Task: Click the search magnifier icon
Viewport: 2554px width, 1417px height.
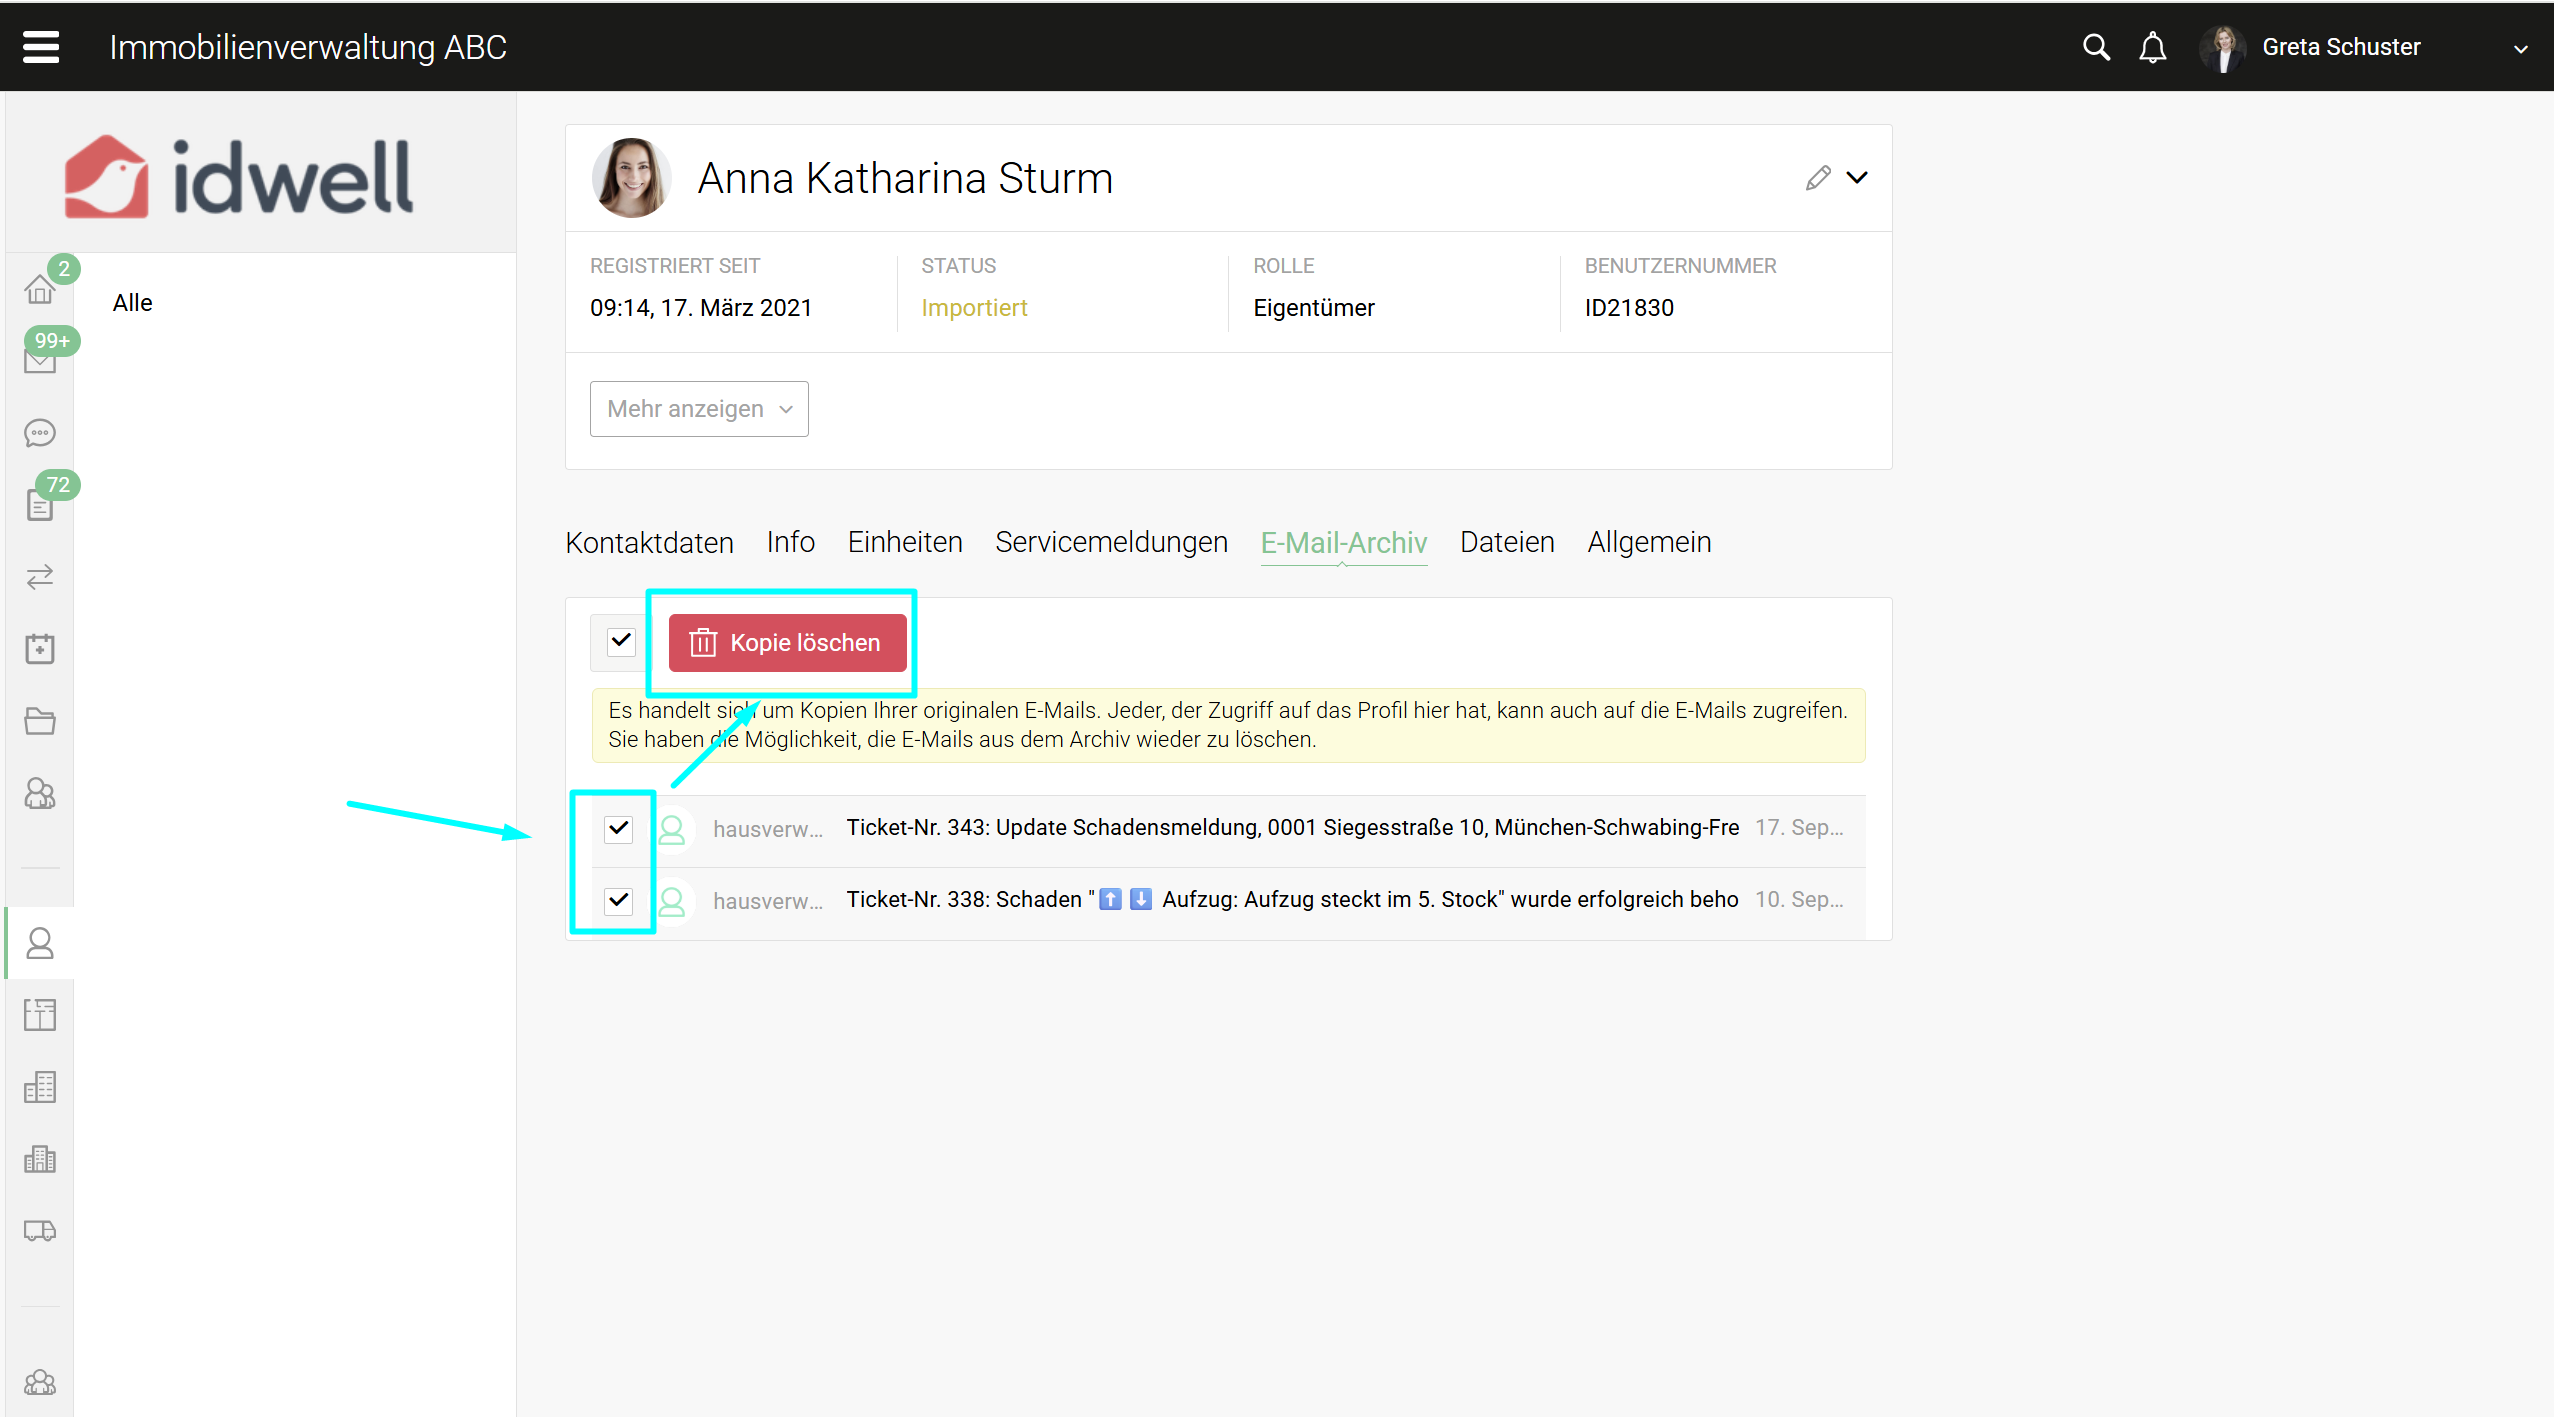Action: pos(2096,47)
